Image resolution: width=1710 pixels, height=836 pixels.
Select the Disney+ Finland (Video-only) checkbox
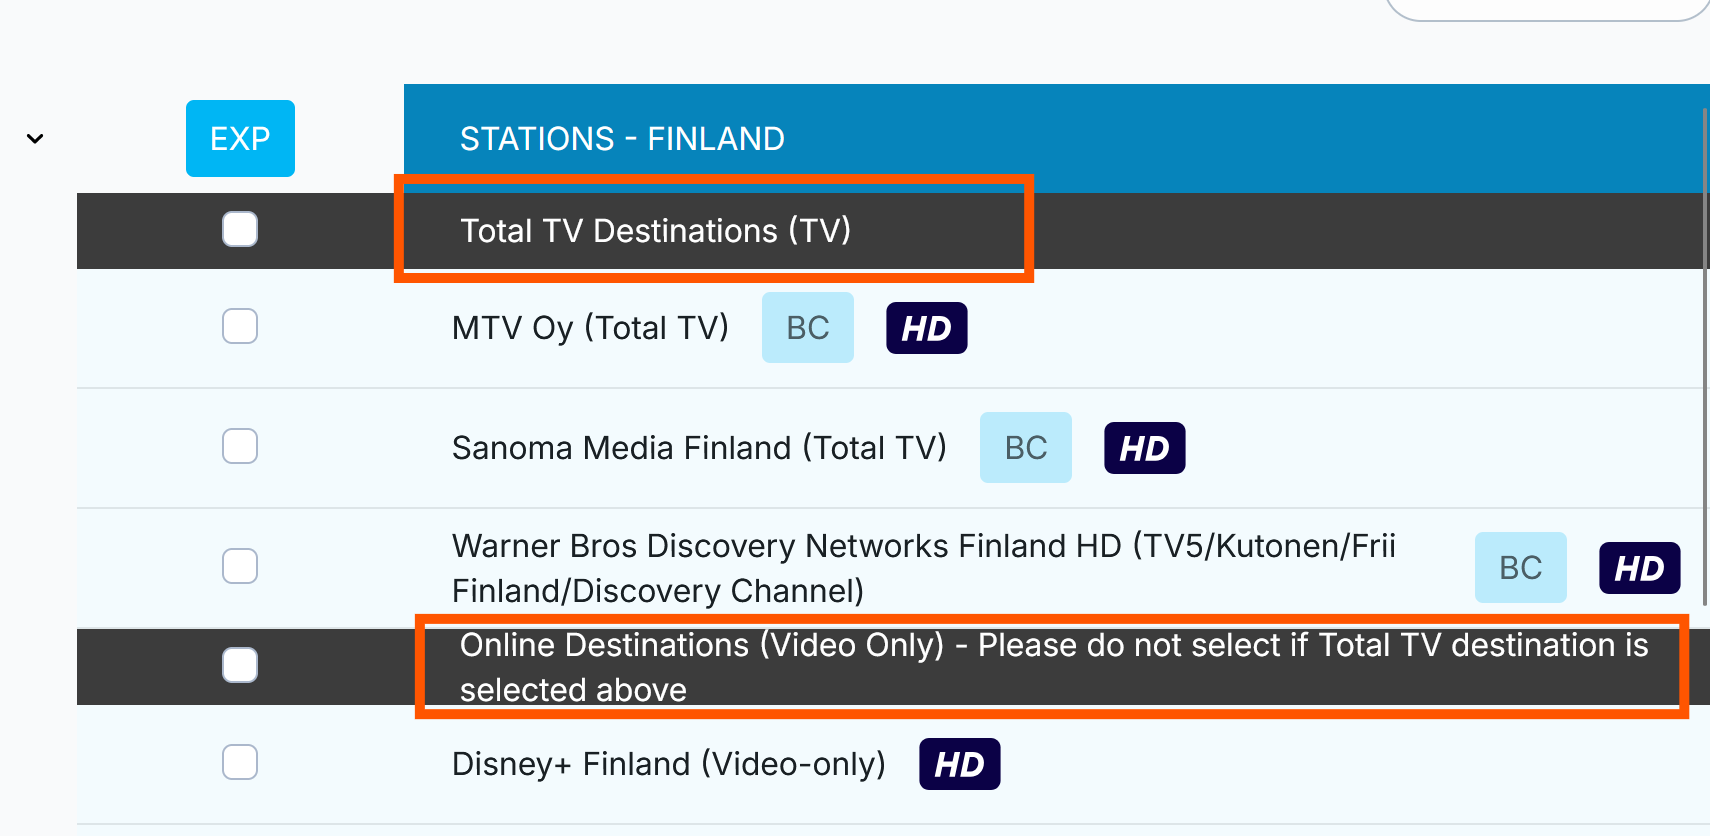(240, 762)
